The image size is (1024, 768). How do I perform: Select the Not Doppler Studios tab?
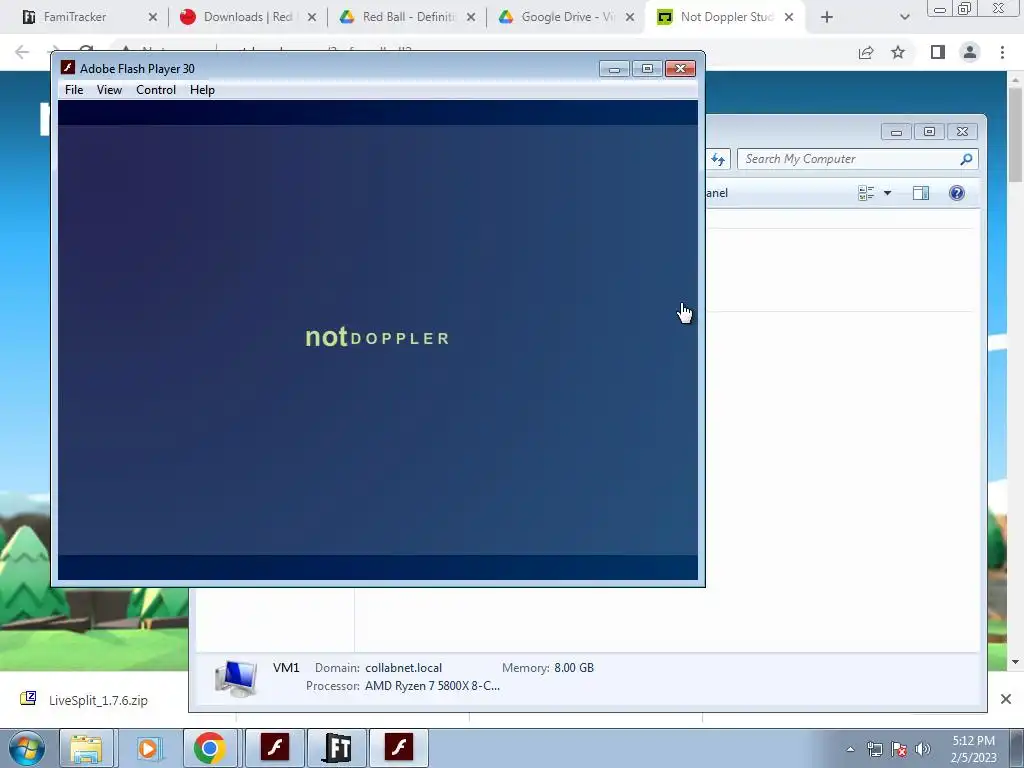point(726,17)
